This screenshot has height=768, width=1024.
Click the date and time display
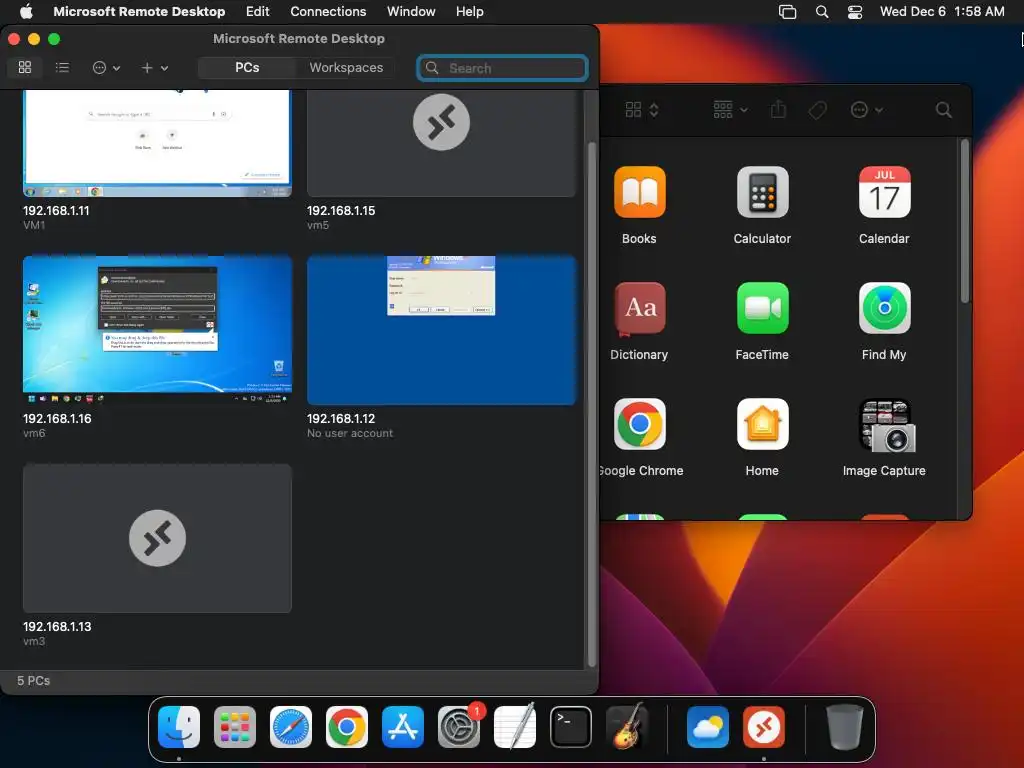[x=942, y=11]
